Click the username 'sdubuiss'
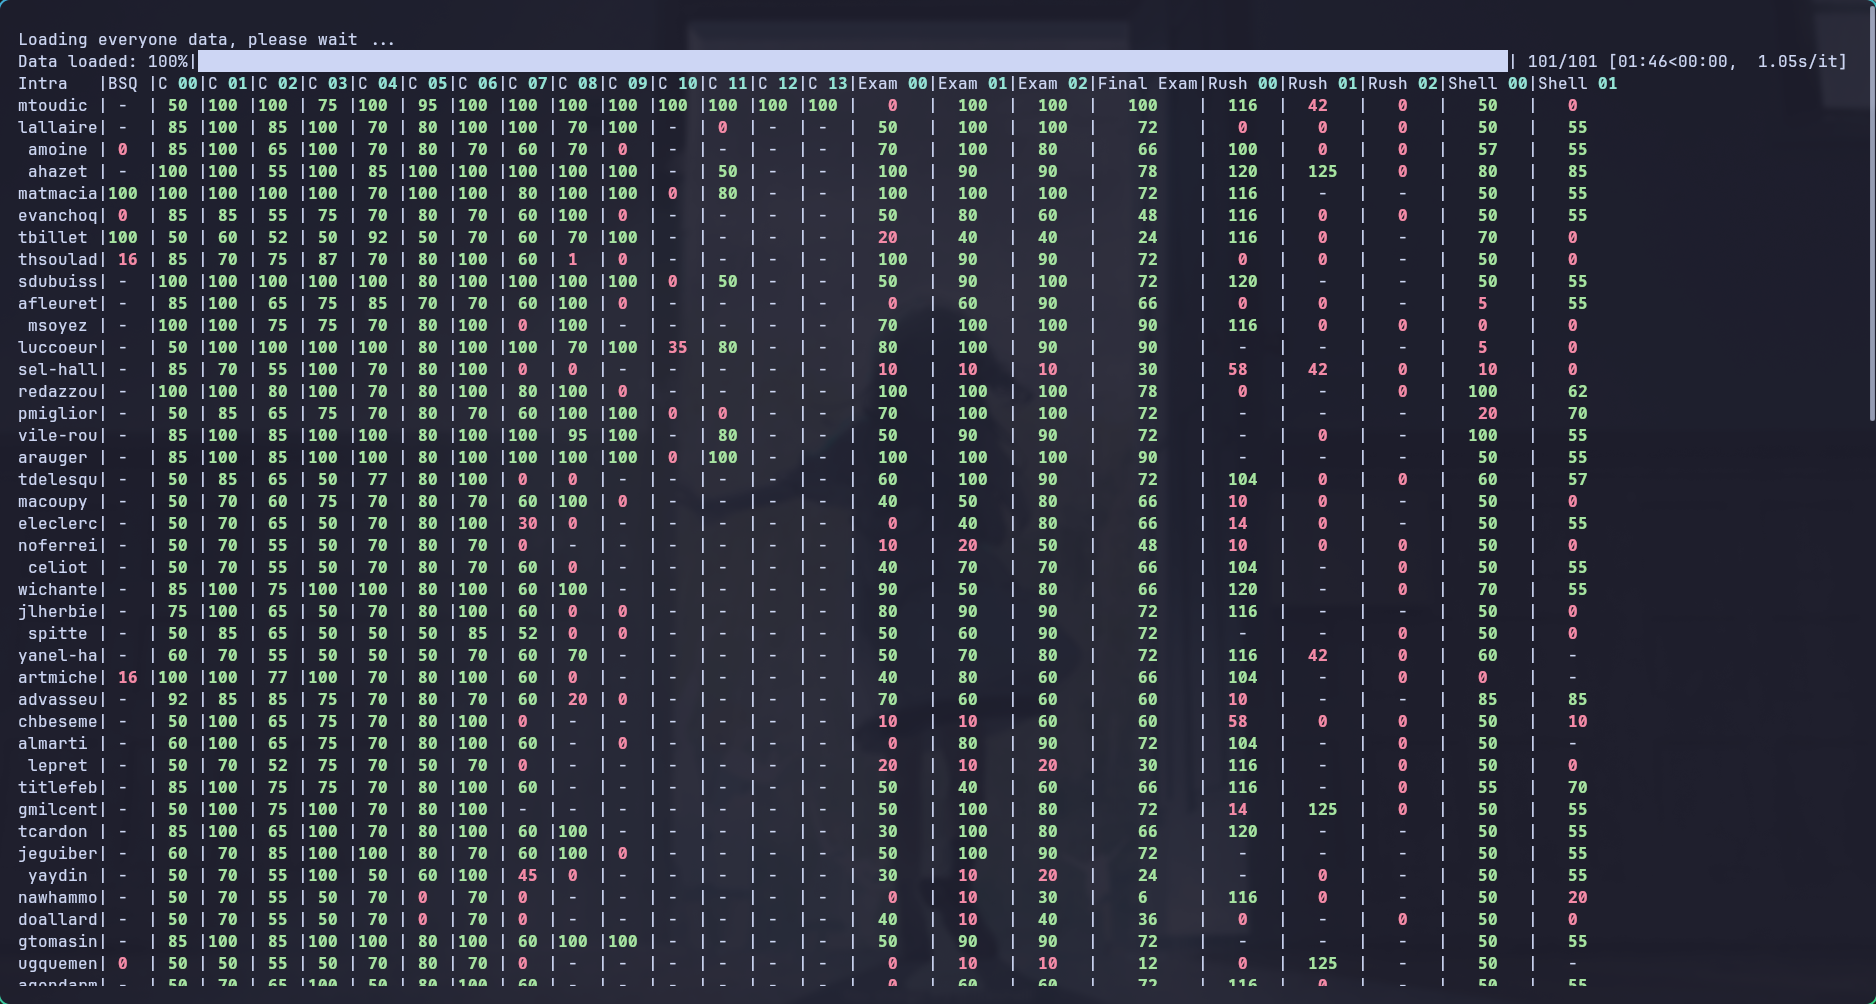The width and height of the screenshot is (1876, 1004). [x=58, y=281]
